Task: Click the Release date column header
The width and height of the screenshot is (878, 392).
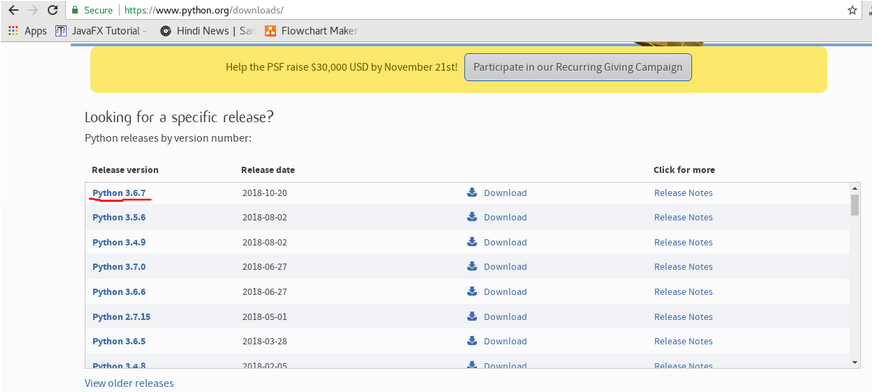Action: pos(268,170)
